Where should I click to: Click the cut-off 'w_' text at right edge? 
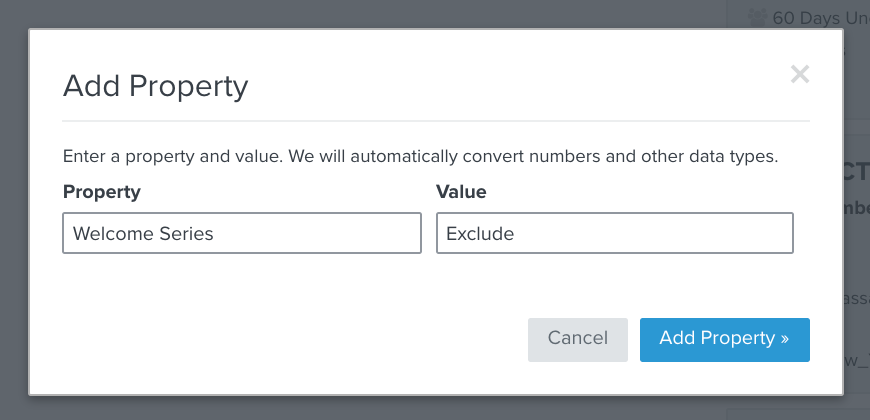857,360
